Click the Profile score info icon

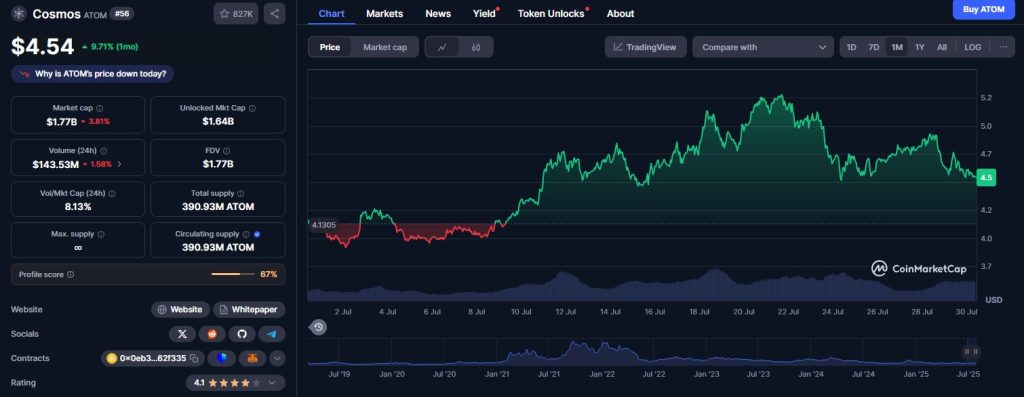tap(71, 275)
